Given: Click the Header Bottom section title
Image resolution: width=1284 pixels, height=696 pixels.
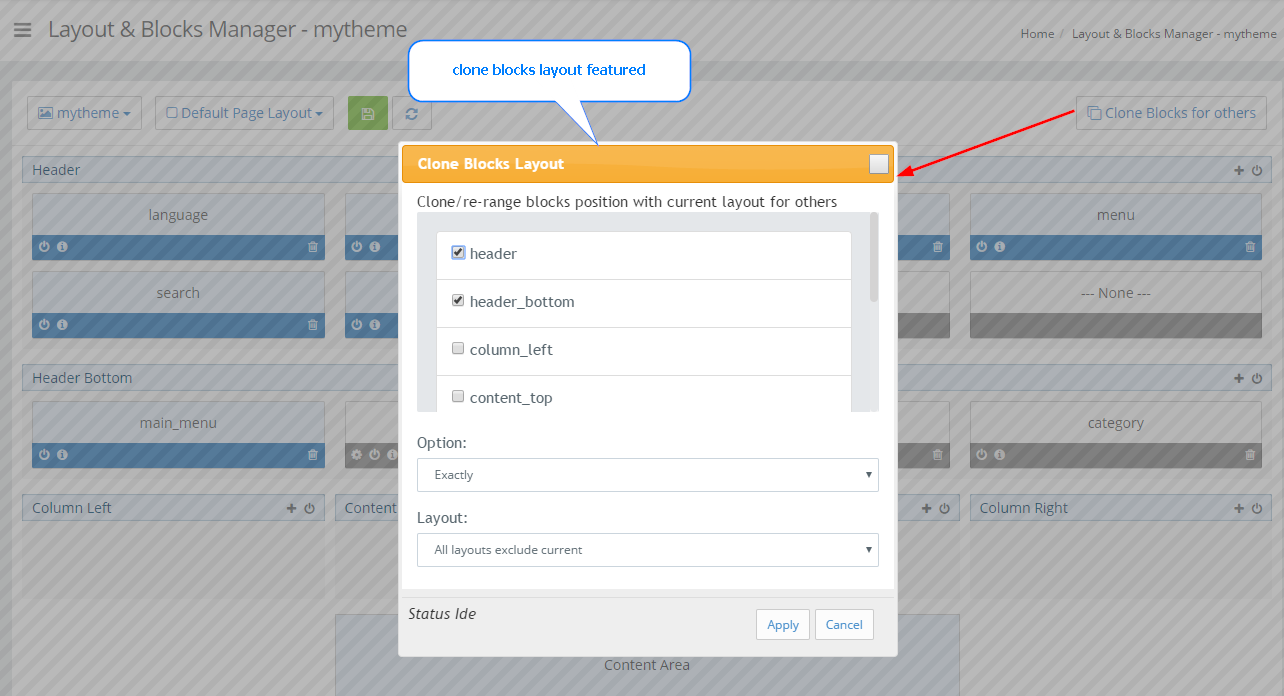Looking at the screenshot, I should click(x=82, y=378).
